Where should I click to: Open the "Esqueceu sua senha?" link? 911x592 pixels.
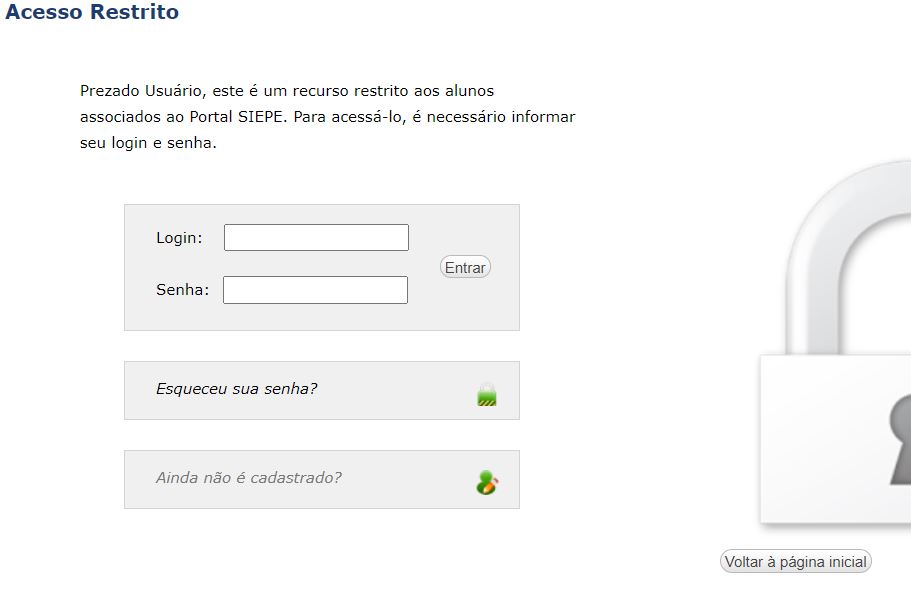click(236, 388)
